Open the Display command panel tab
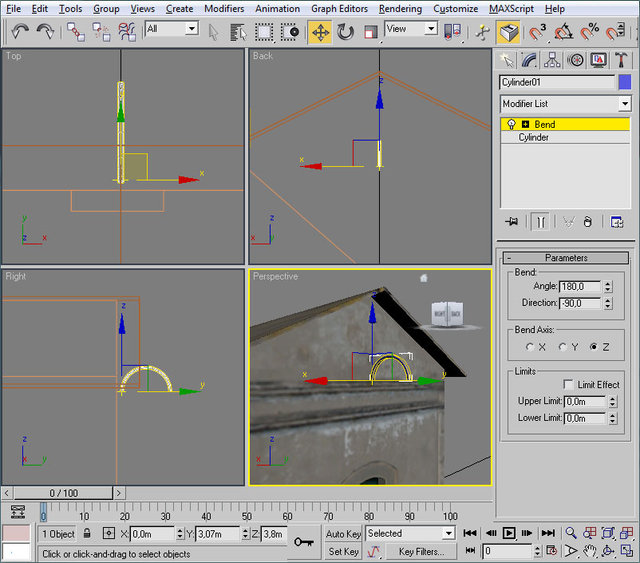Viewport: 640px width, 563px height. (x=599, y=60)
